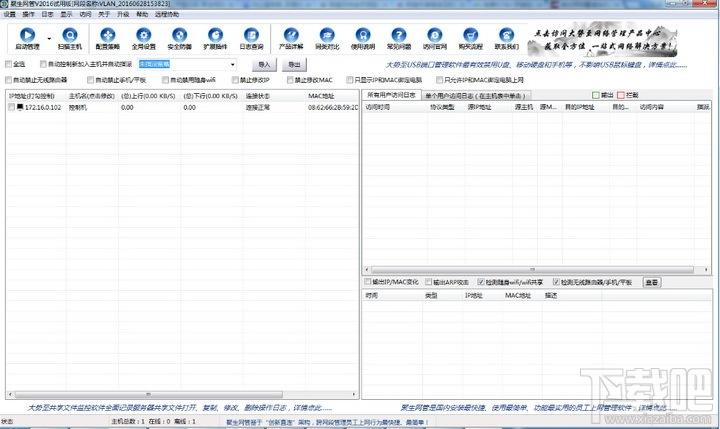Open the 显示 menu

pos(67,14)
